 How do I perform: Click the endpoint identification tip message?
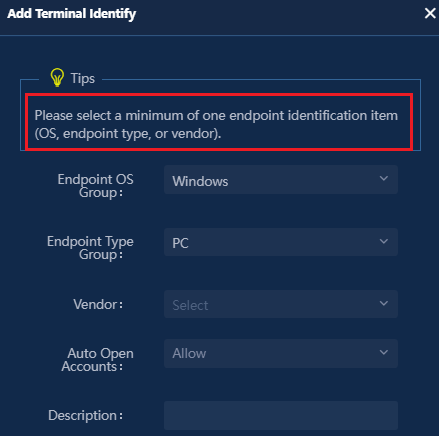point(216,124)
